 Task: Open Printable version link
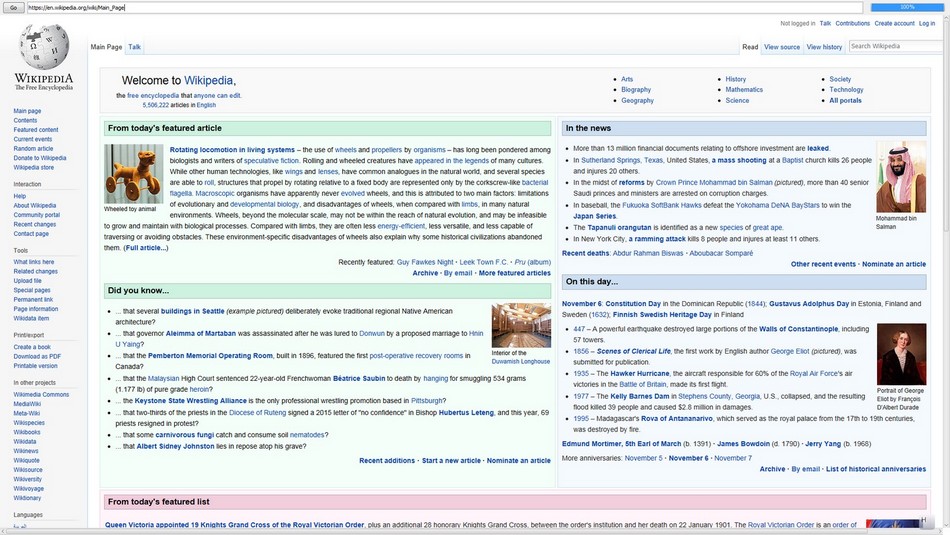click(x=35, y=366)
